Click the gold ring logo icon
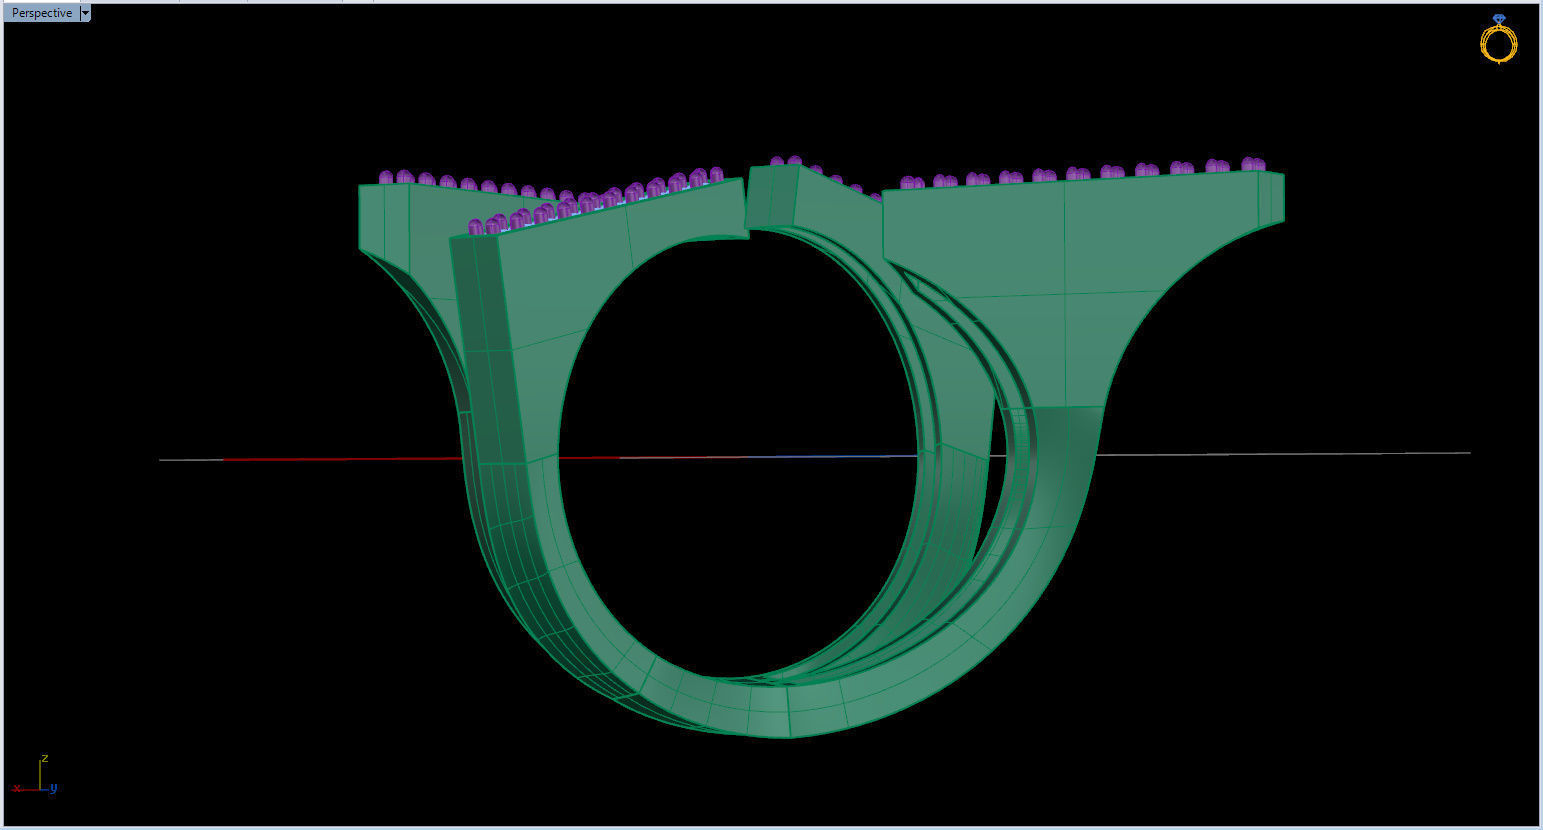Screen dimensions: 1543x830 click(x=1498, y=40)
